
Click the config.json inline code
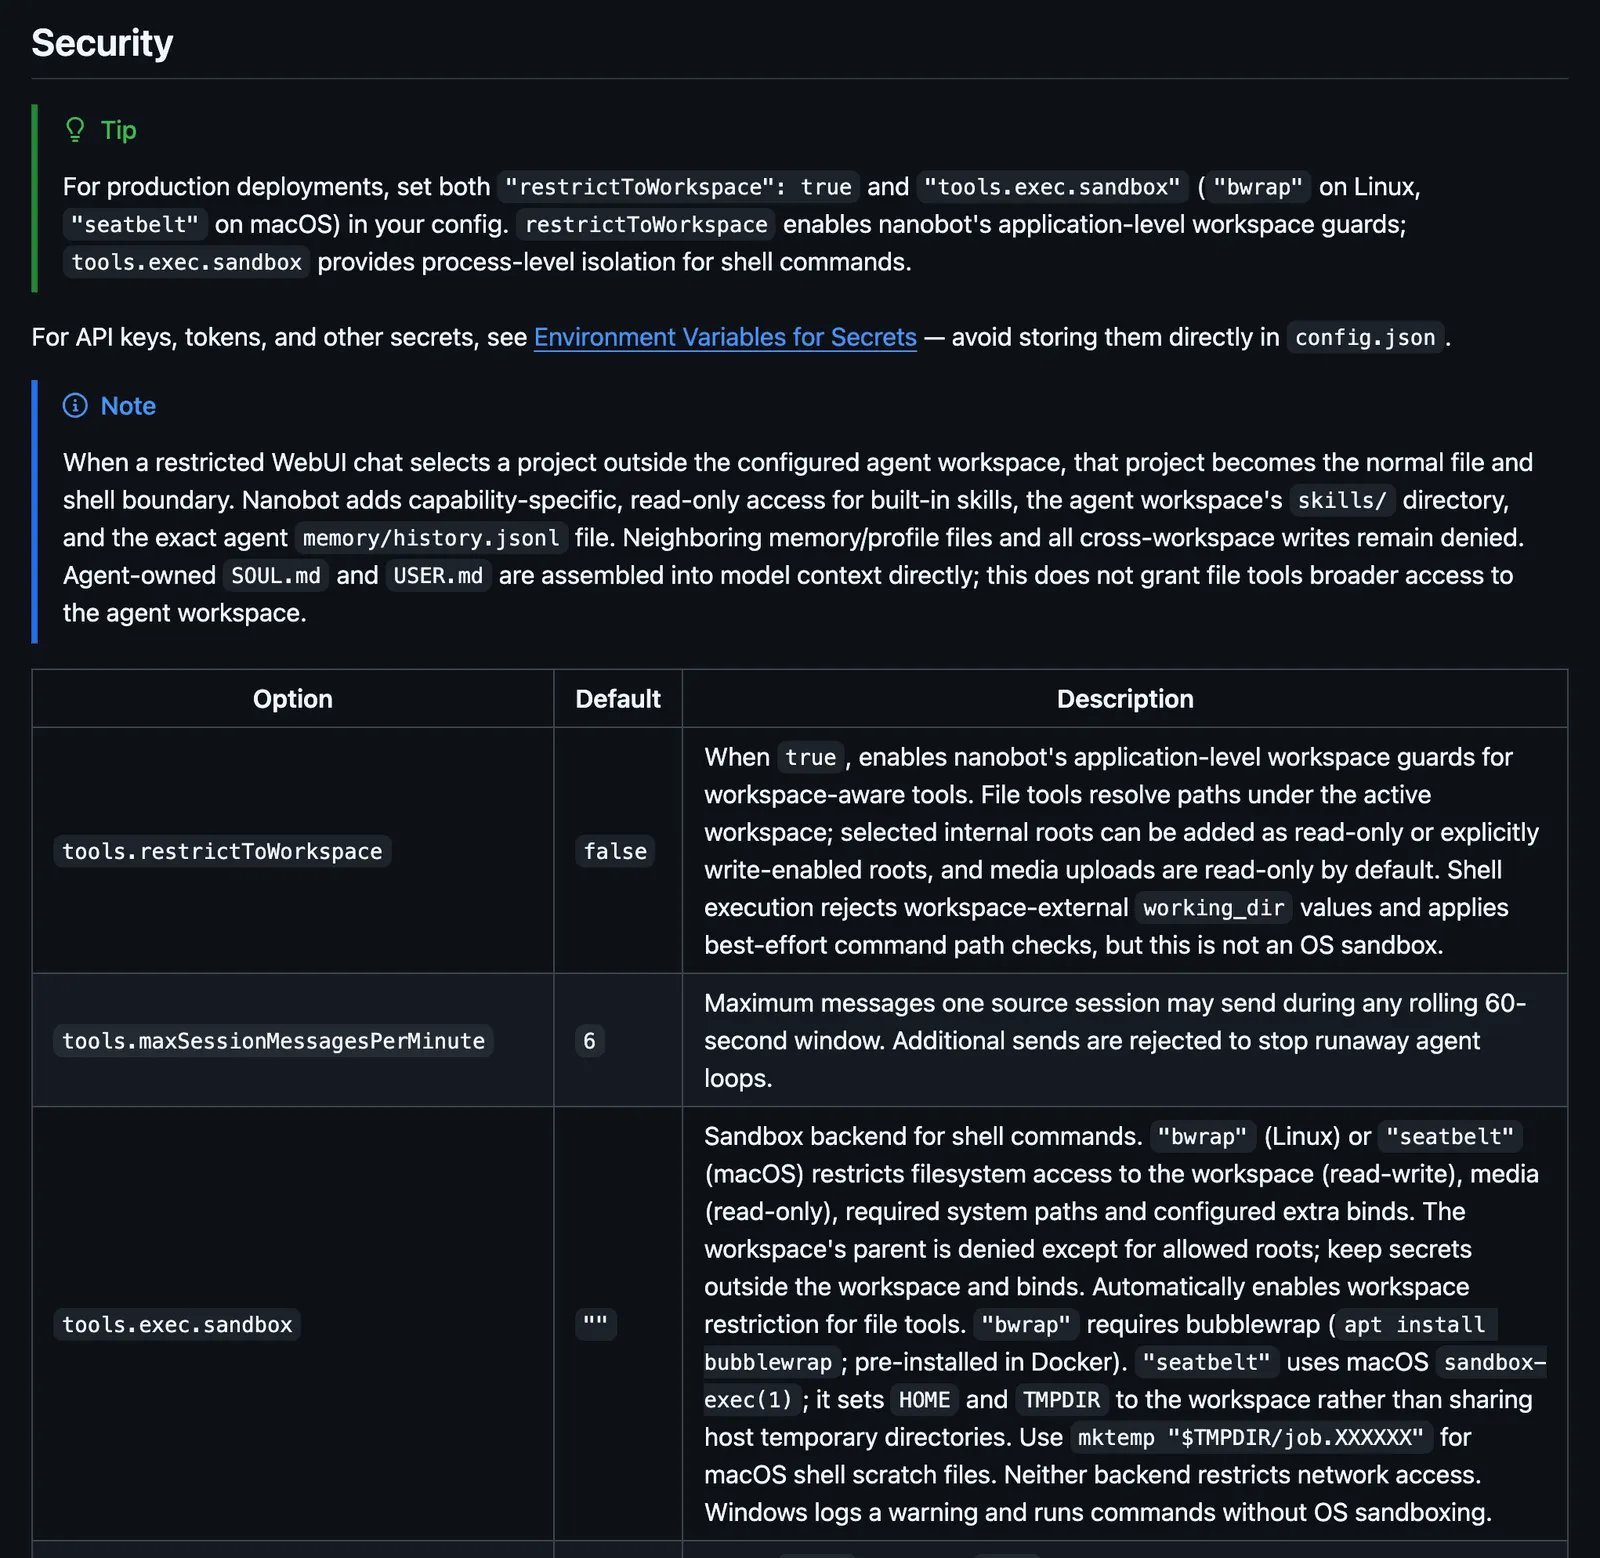[1365, 338]
